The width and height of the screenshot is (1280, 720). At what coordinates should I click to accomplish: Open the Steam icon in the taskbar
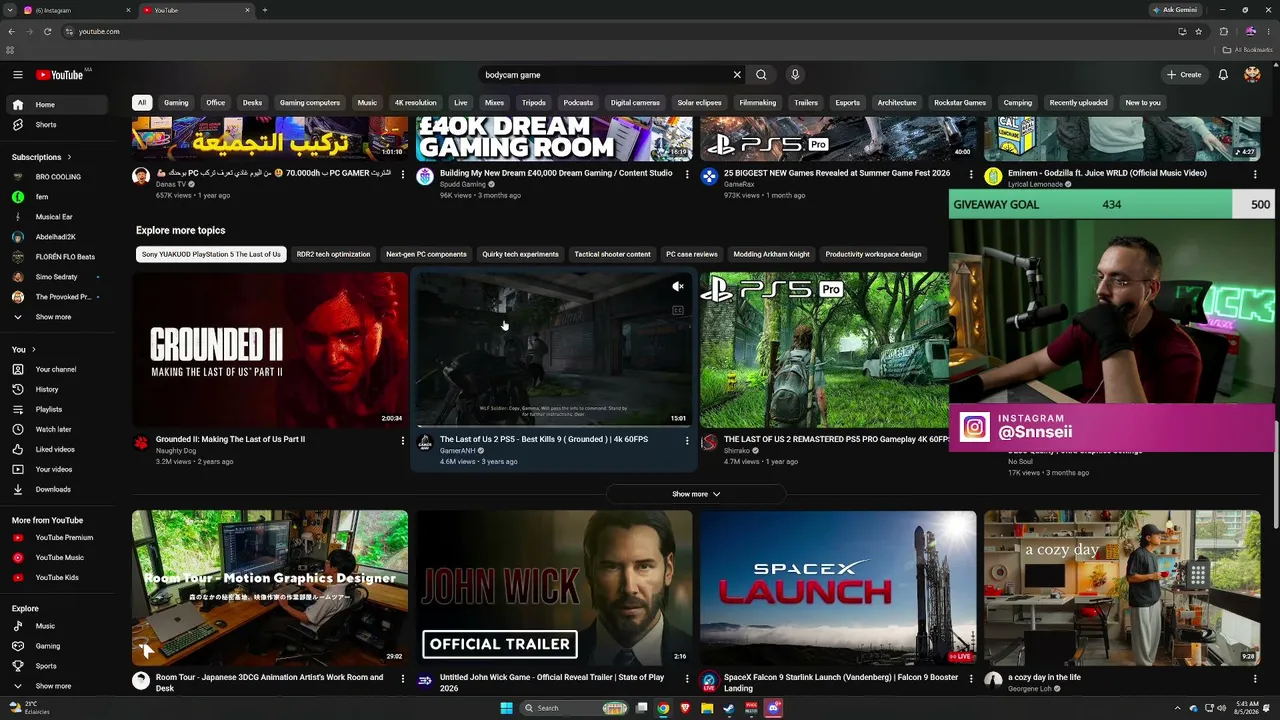729,708
